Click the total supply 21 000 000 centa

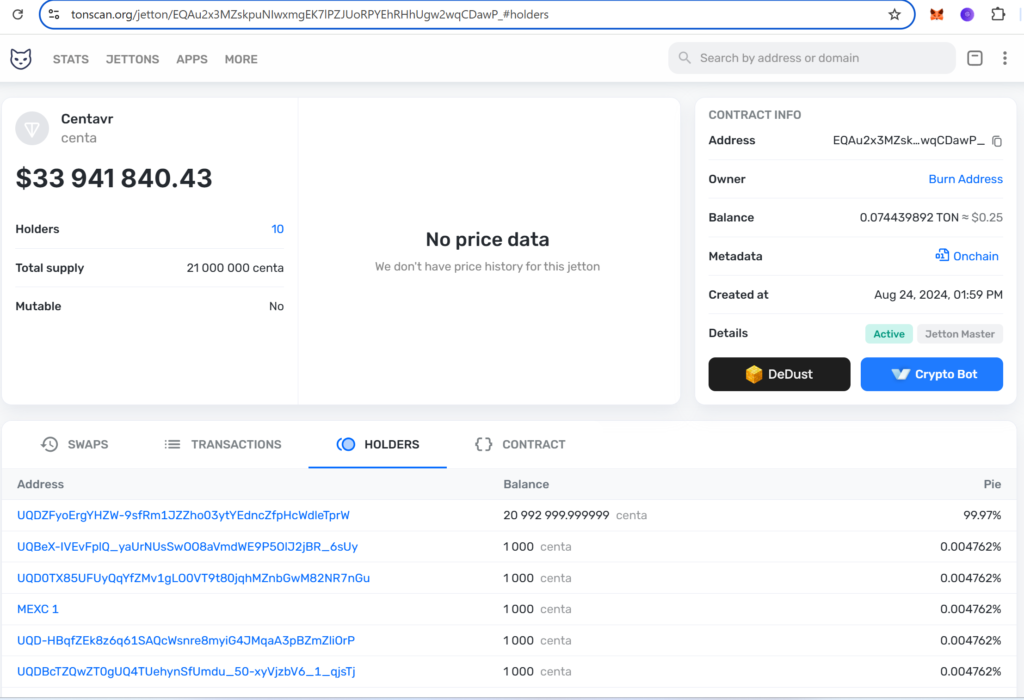pyautogui.click(x=235, y=268)
